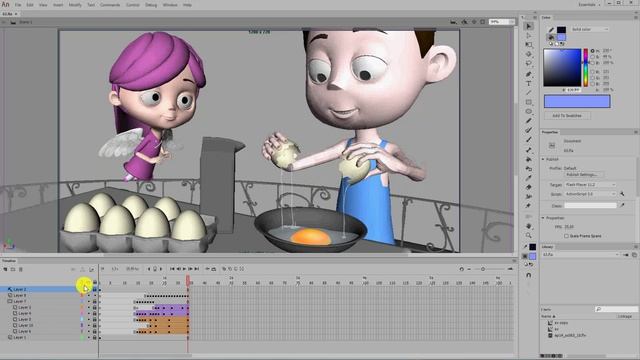Select the Eraser tool
This screenshot has height=360, width=640.
[x=529, y=187]
